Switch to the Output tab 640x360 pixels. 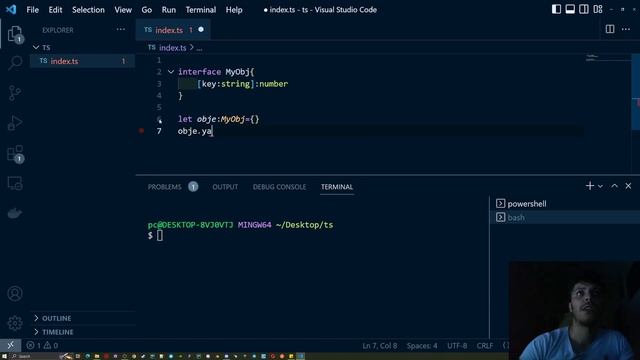pyautogui.click(x=225, y=187)
